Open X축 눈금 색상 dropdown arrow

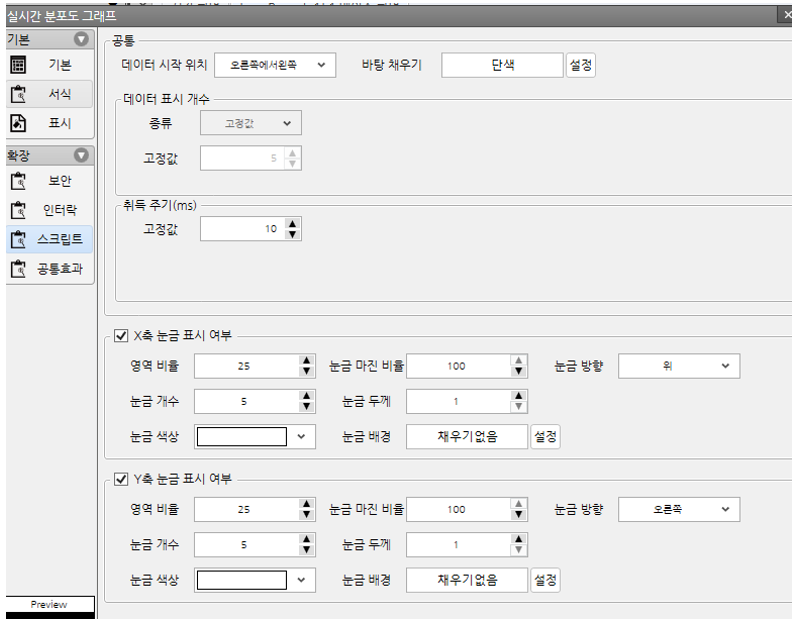(x=301, y=436)
